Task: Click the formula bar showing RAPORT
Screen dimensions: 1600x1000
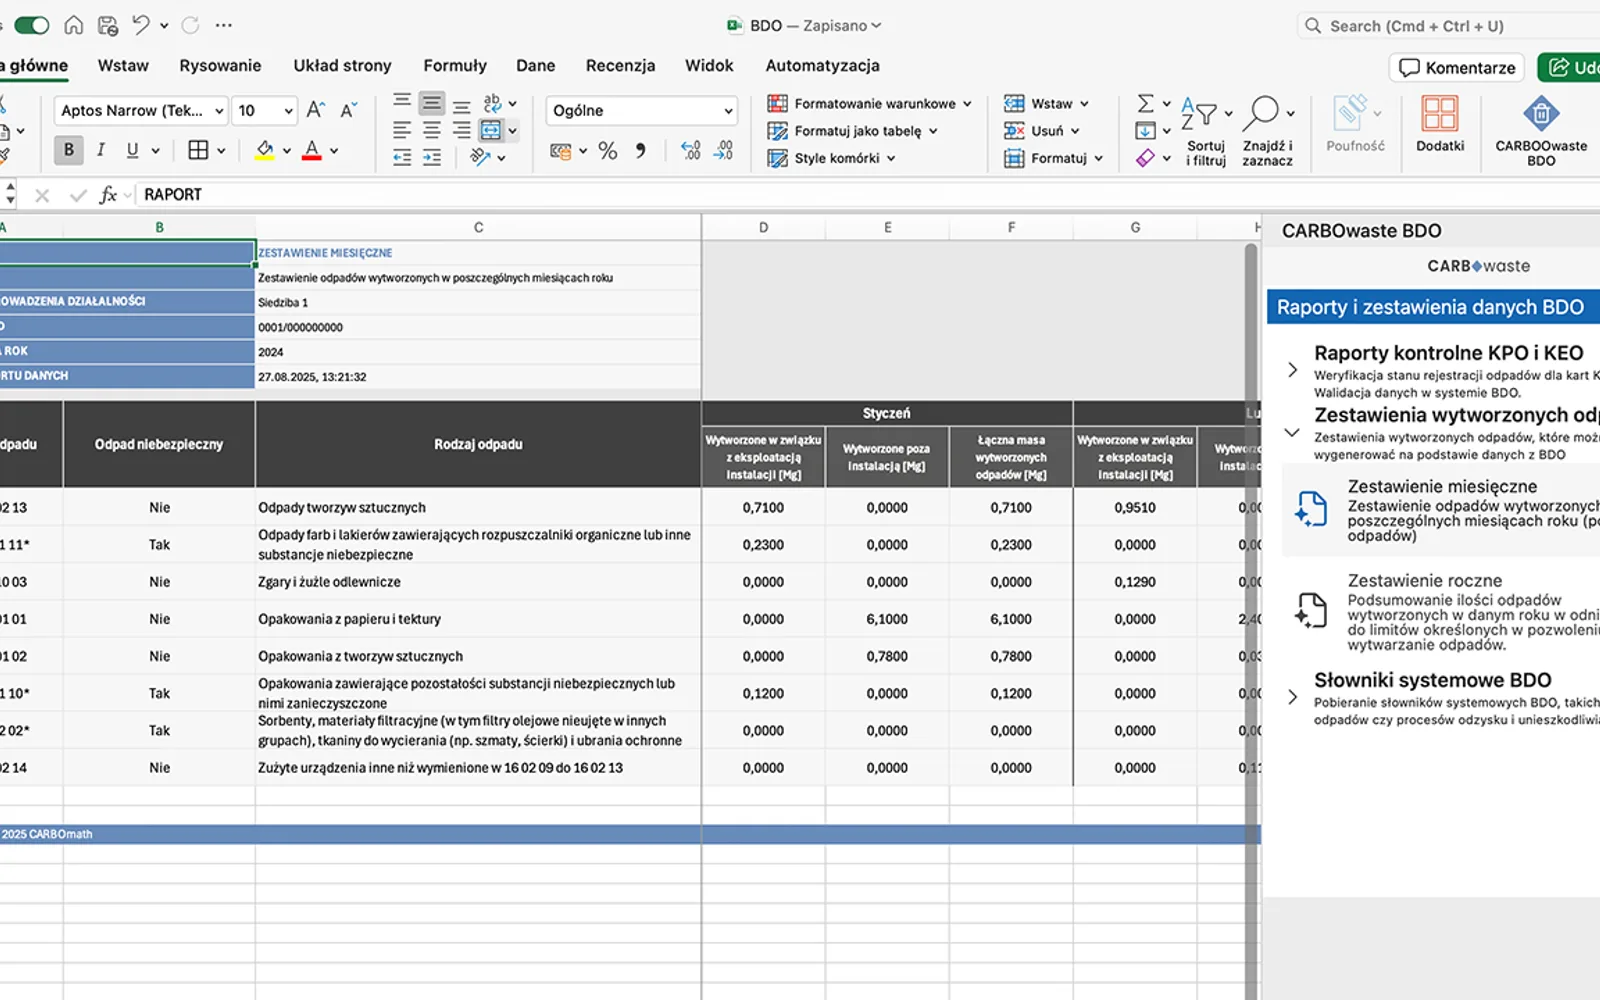Action: [x=868, y=195]
